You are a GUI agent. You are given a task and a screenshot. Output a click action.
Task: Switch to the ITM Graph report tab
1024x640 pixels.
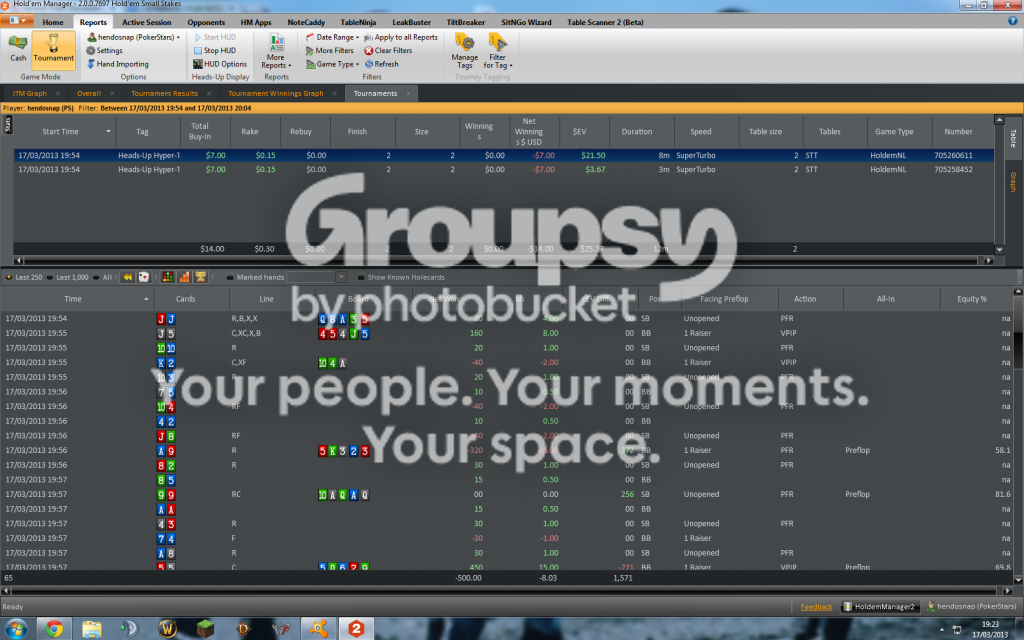30,93
